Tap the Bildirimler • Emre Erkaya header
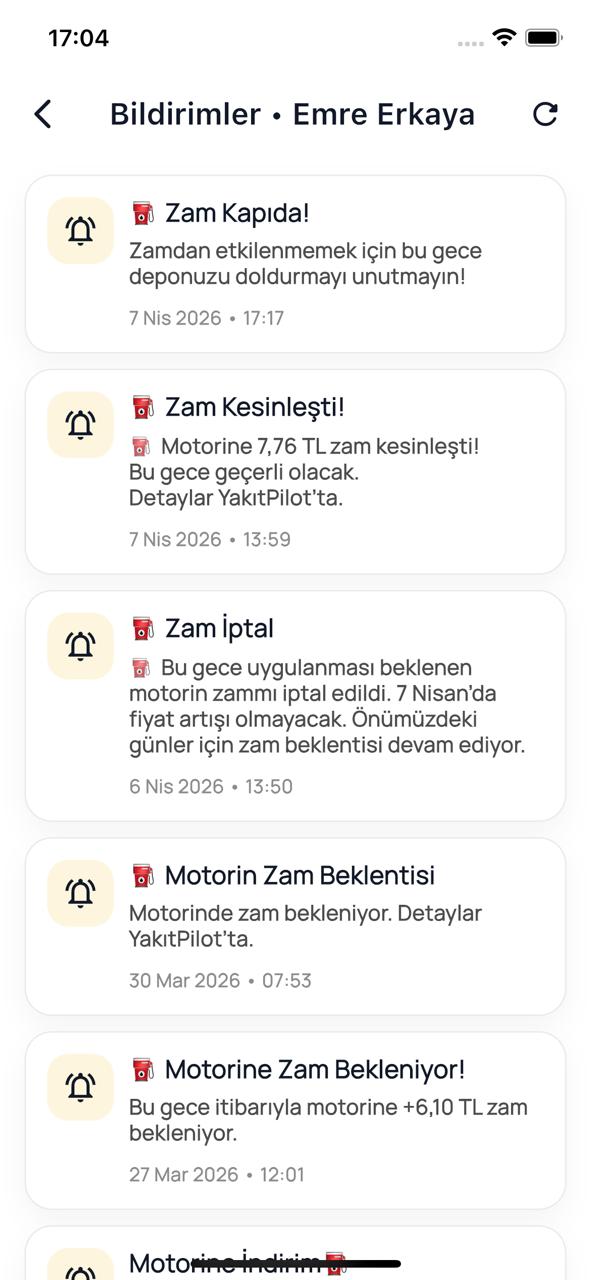 pyautogui.click(x=292, y=114)
